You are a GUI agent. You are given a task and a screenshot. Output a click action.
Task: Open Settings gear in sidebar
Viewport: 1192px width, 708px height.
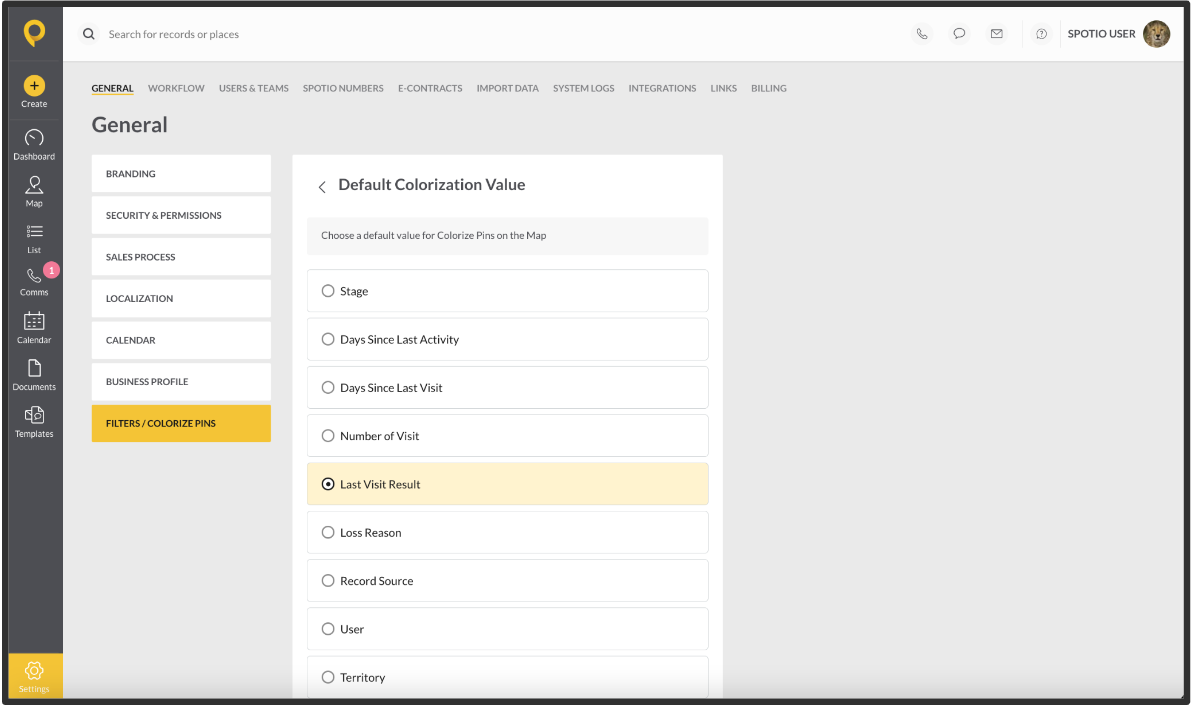(34, 676)
